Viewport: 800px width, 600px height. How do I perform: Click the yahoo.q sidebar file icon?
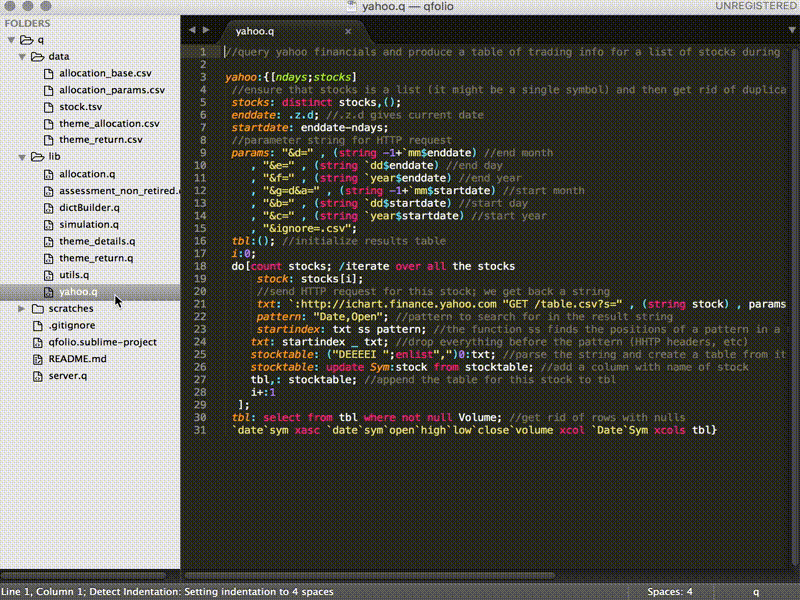coord(48,292)
